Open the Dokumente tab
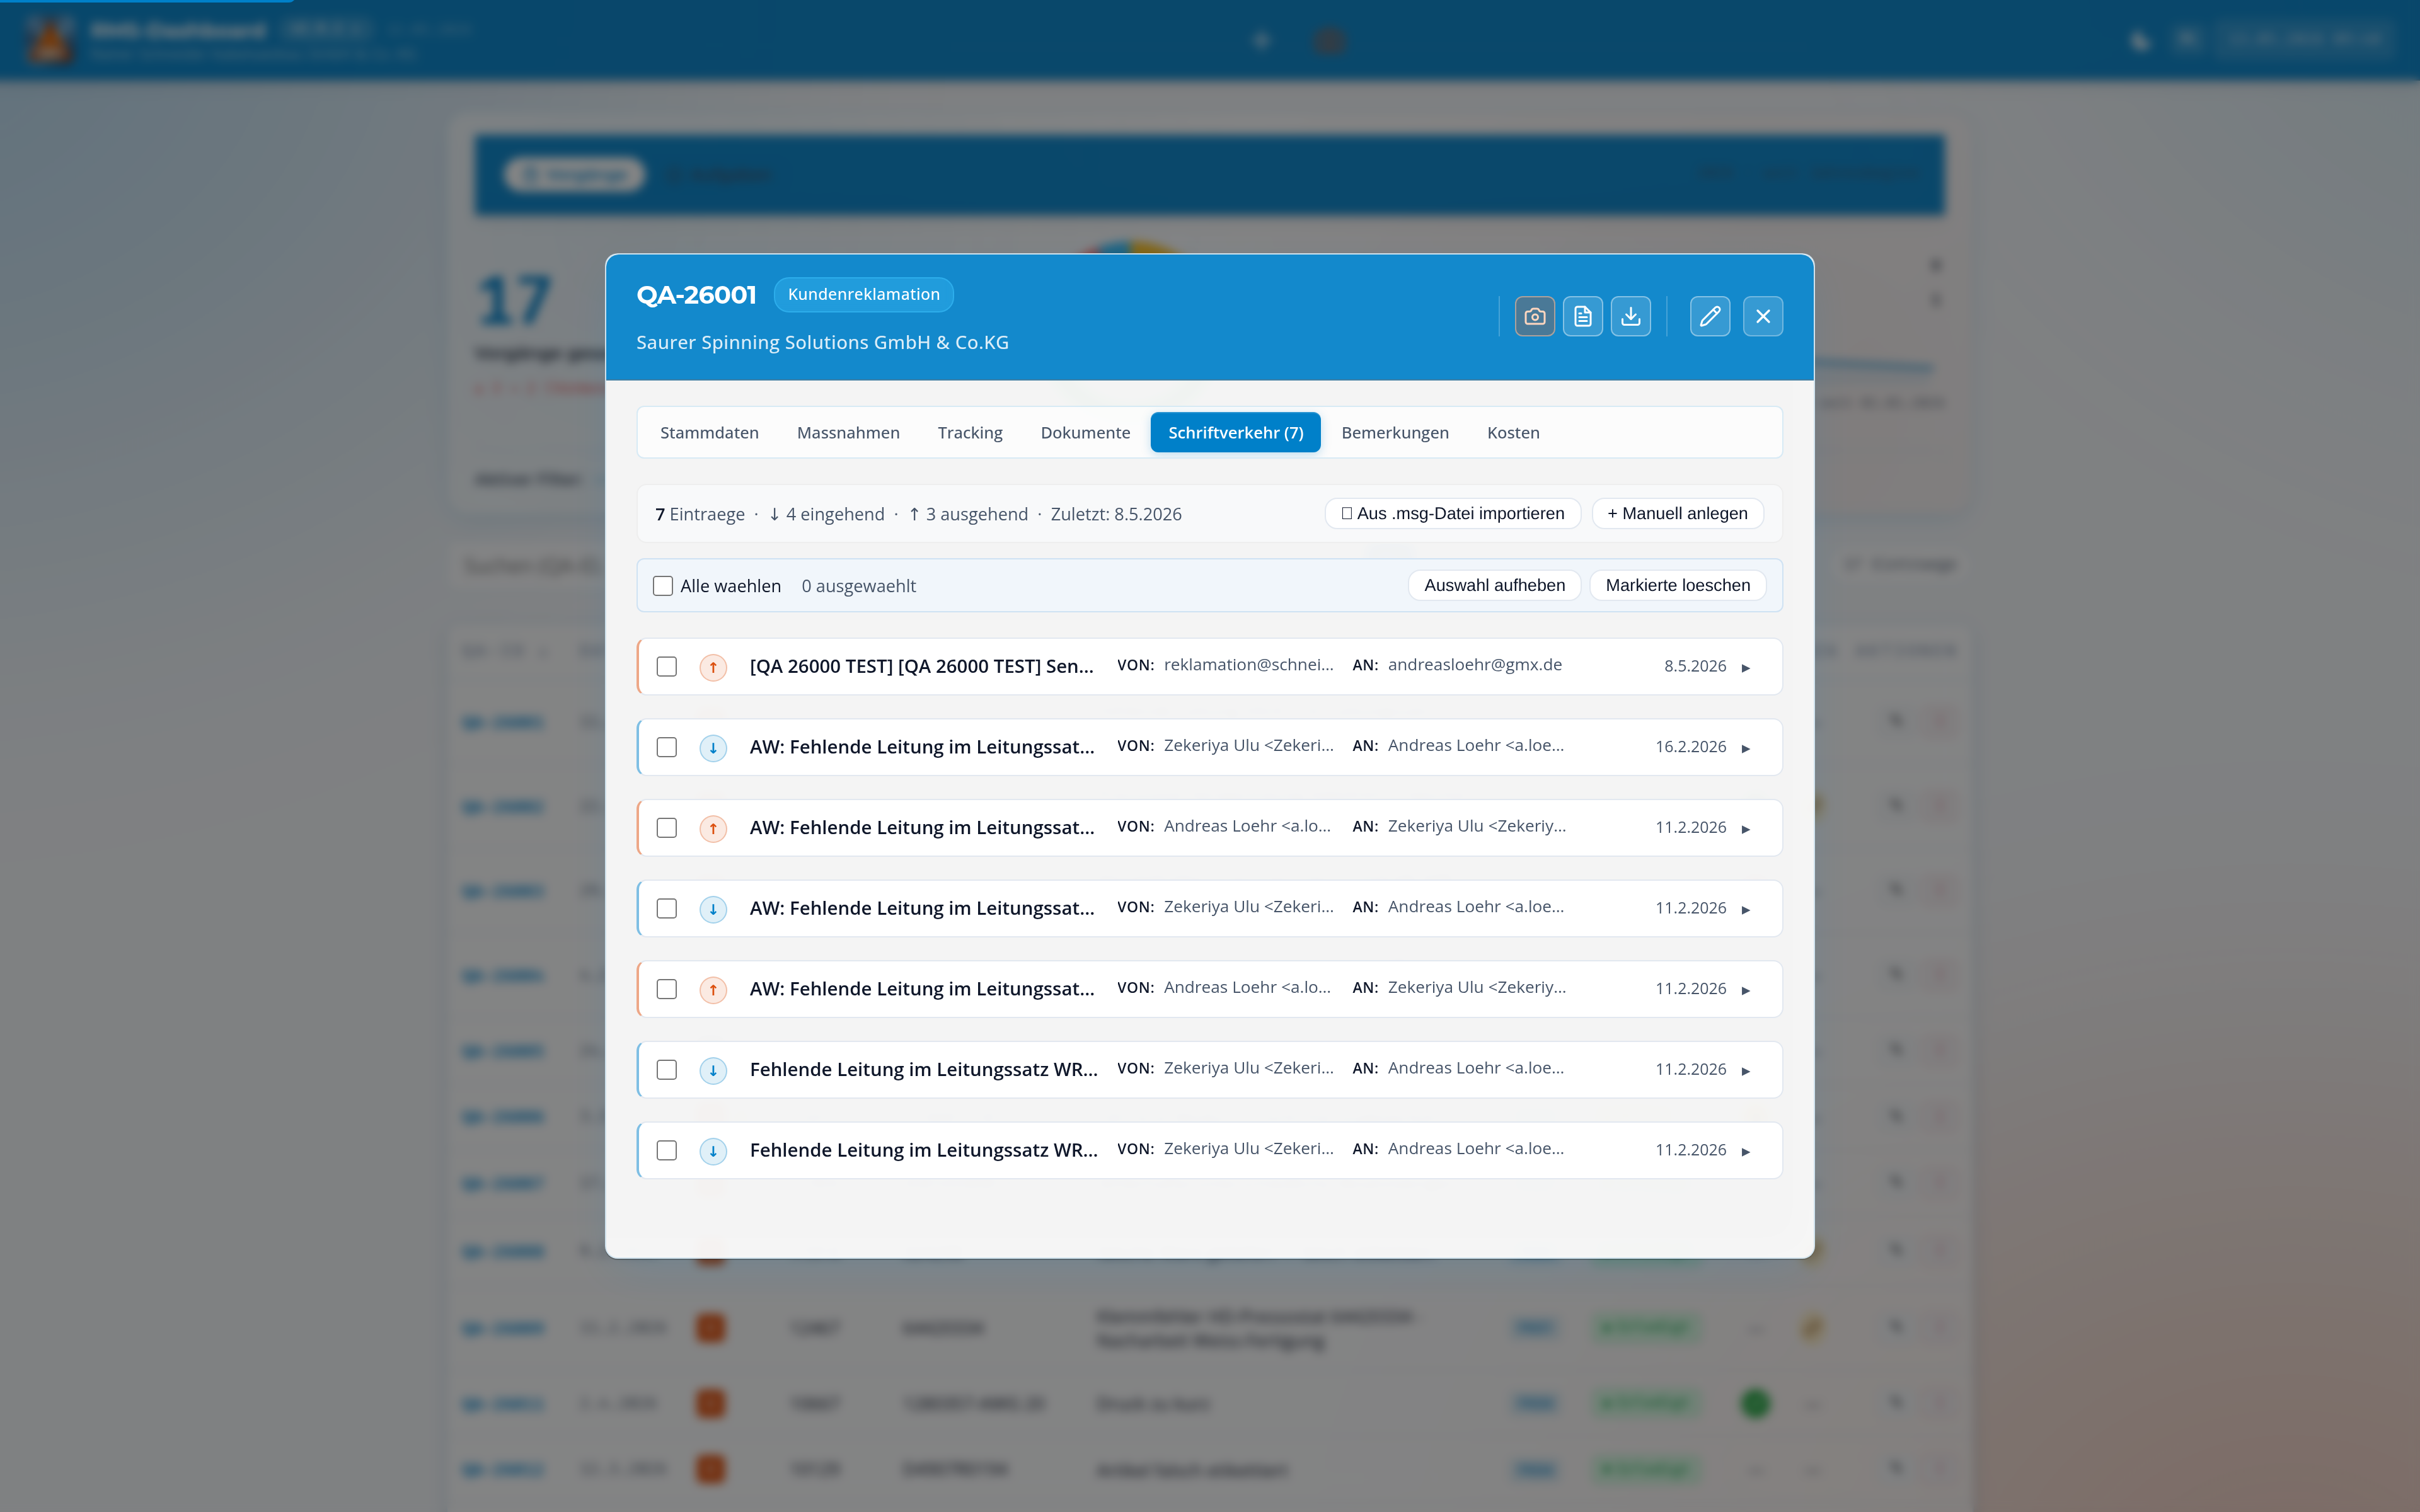The image size is (2420, 1512). tap(1085, 433)
